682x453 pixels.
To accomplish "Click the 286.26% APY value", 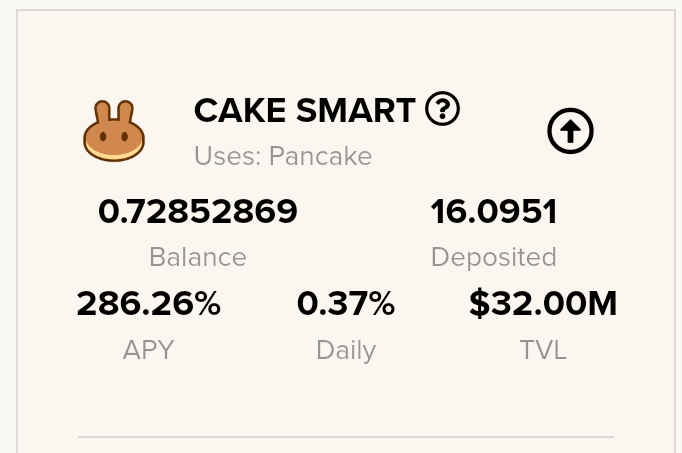I will [148, 303].
